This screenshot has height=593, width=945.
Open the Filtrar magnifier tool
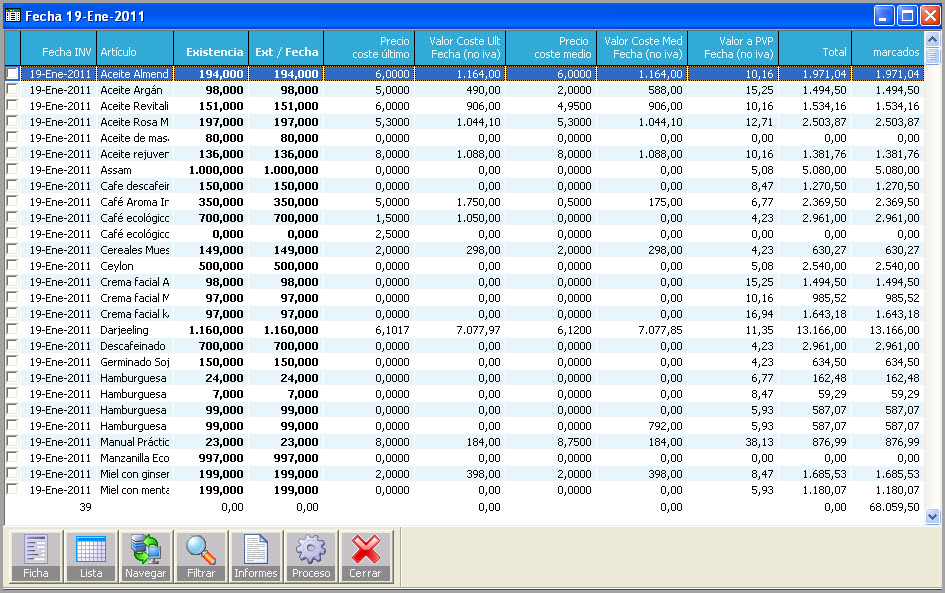201,556
